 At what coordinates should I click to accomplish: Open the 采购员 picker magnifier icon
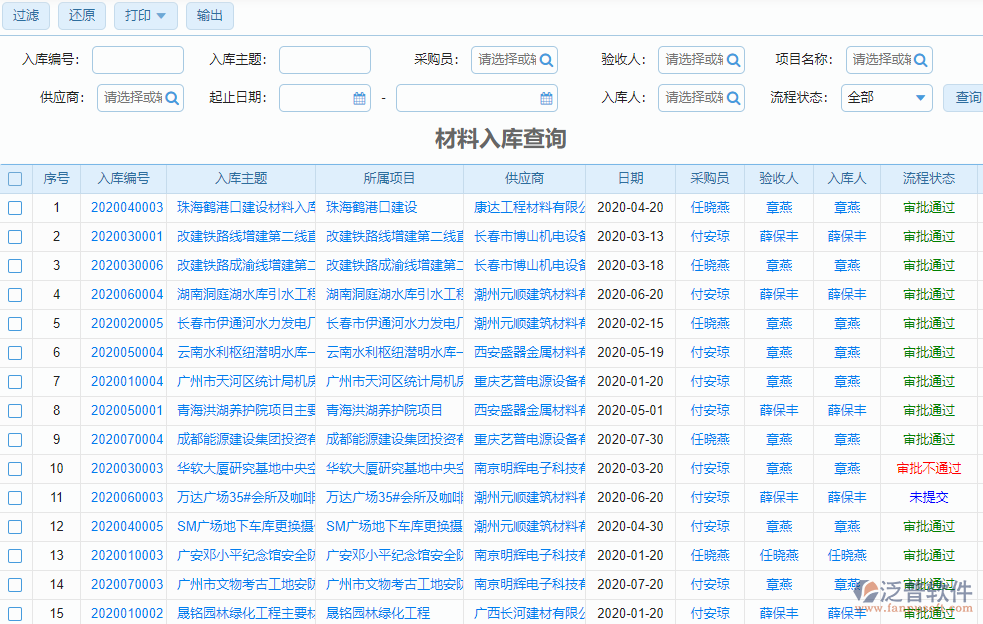[x=548, y=59]
